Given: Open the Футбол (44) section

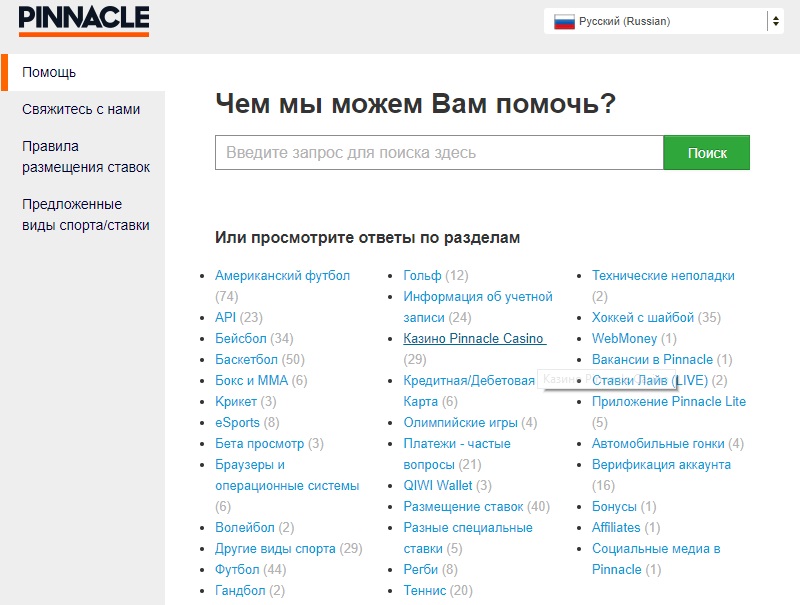Looking at the screenshot, I should click(237, 569).
